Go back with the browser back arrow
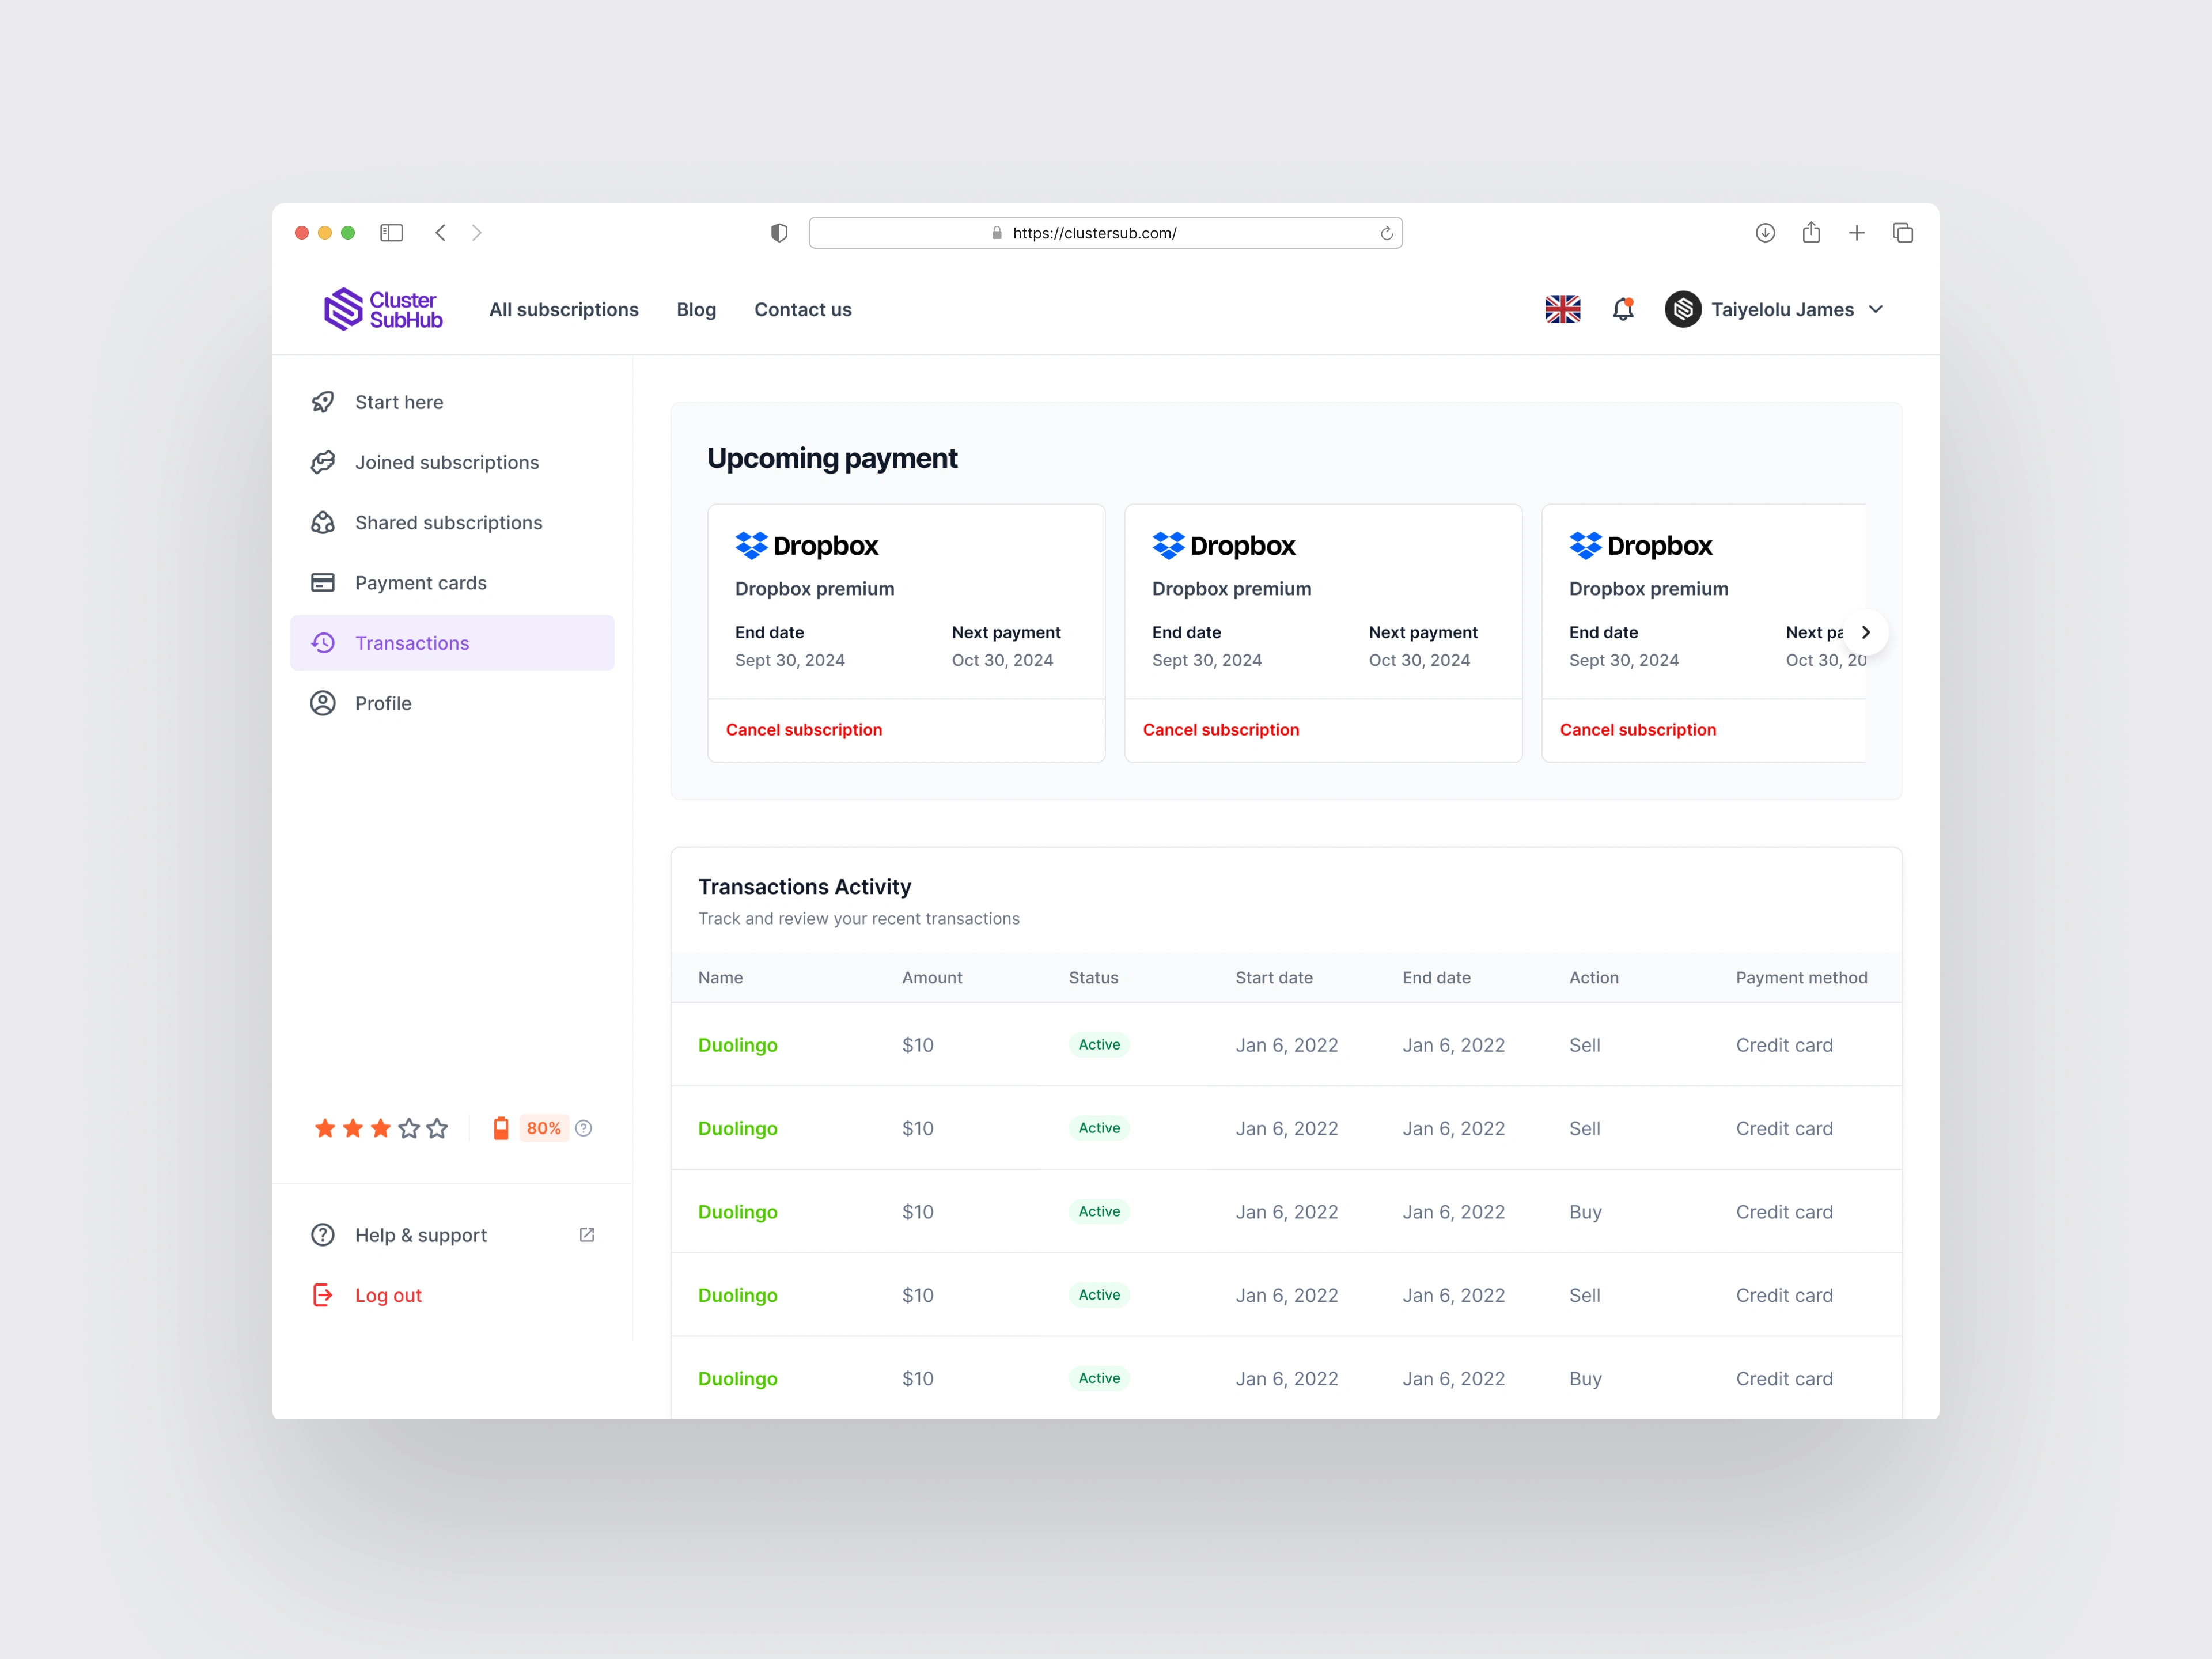Viewport: 2212px width, 1659px height. (x=440, y=233)
